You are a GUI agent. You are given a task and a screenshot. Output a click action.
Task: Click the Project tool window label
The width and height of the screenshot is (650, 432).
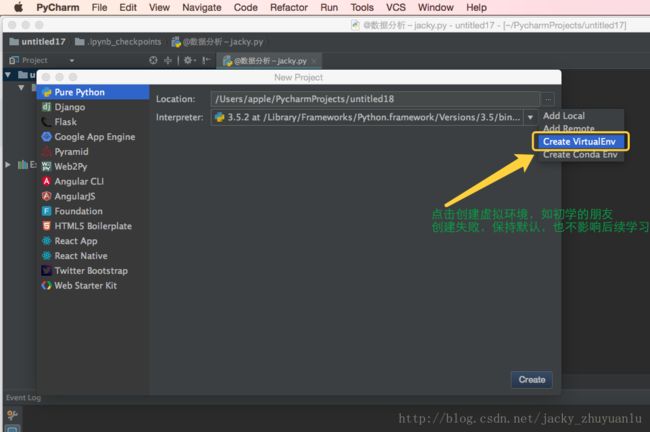[x=35, y=61]
